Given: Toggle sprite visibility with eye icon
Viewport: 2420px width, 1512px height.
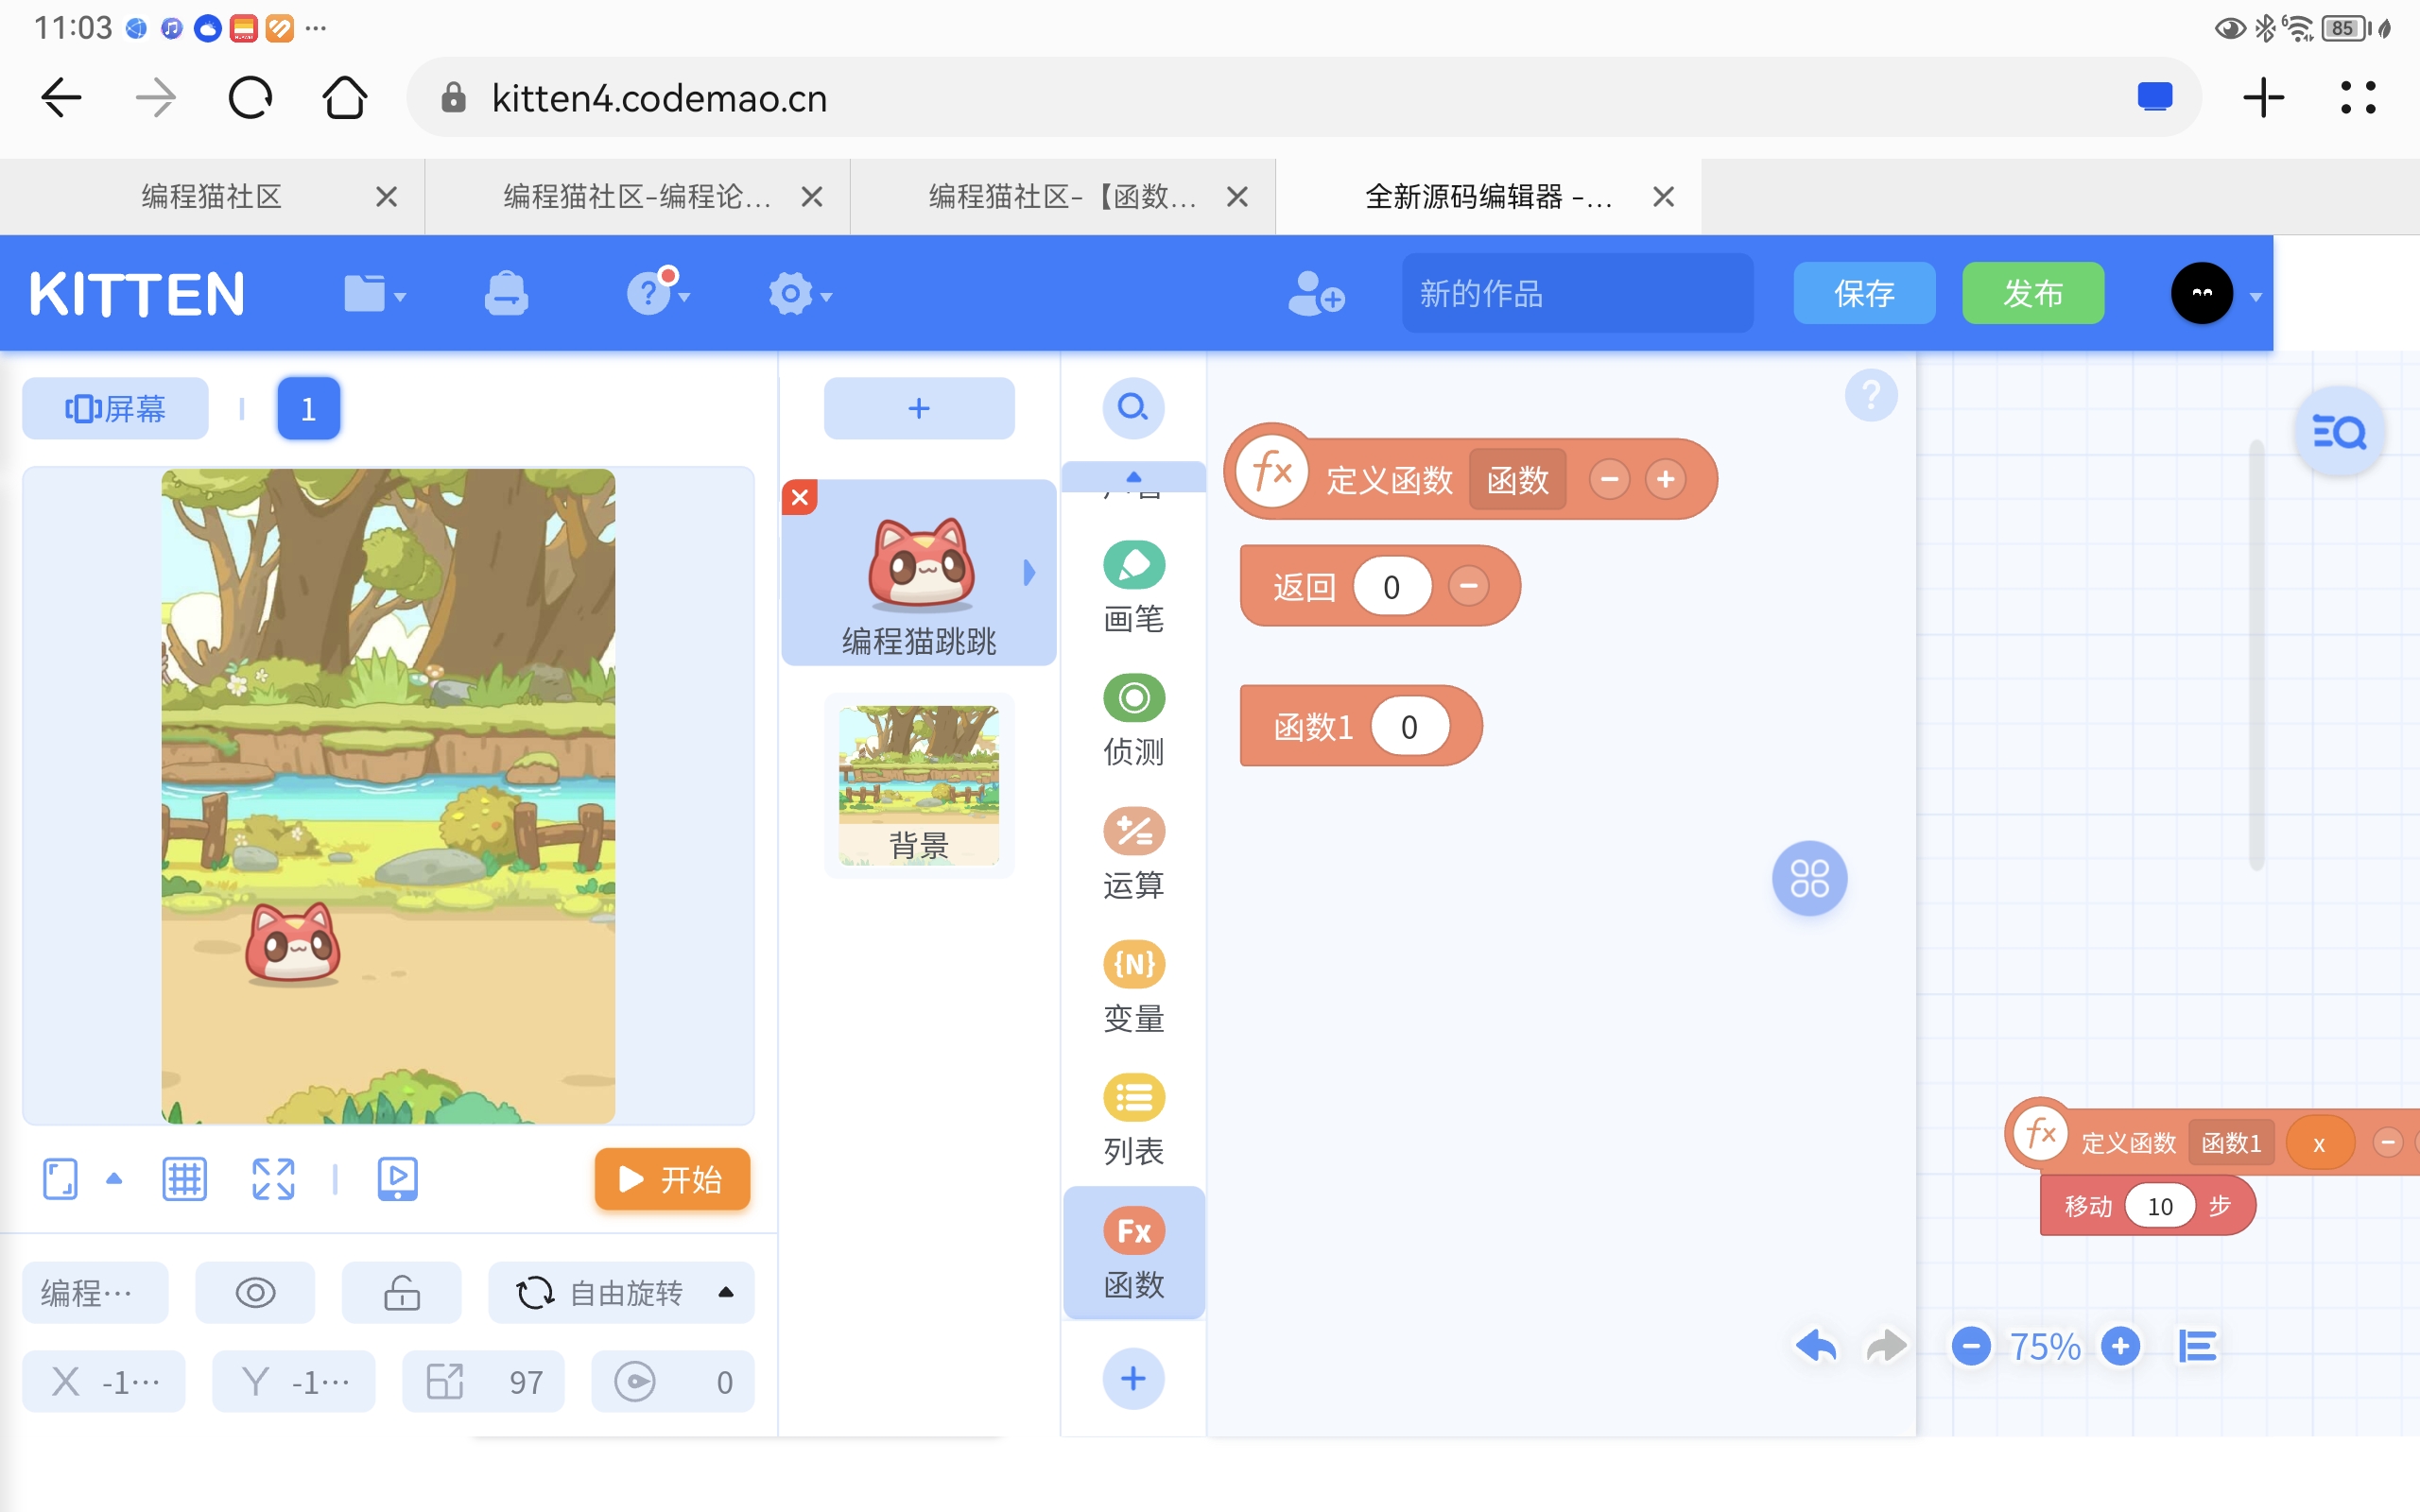Looking at the screenshot, I should 255,1293.
